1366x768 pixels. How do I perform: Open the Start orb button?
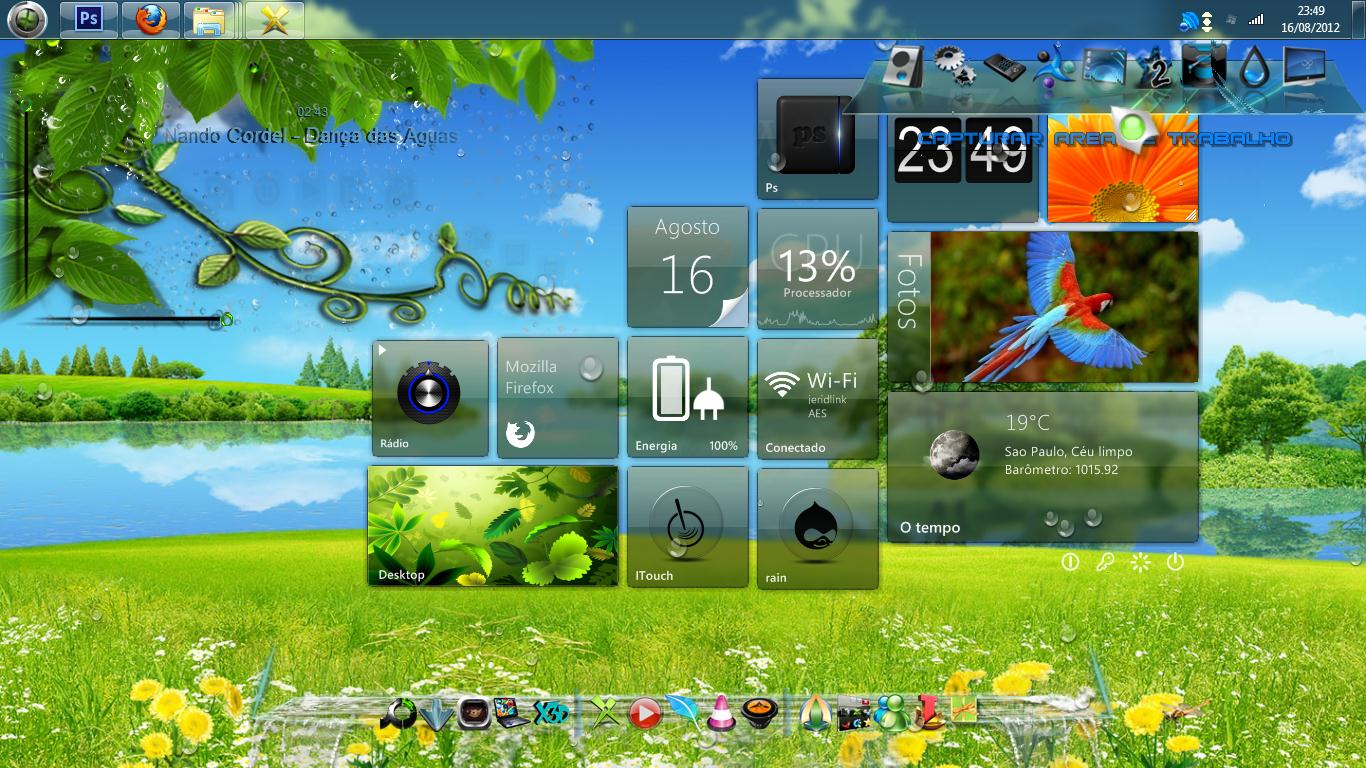[27, 19]
